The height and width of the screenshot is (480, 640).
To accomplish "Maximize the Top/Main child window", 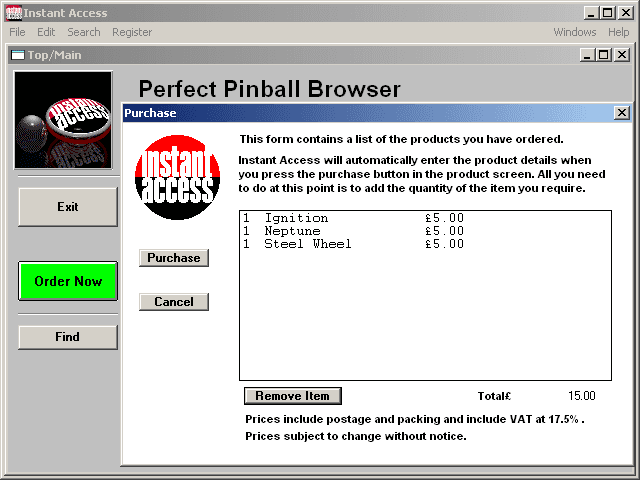I will click(603, 55).
